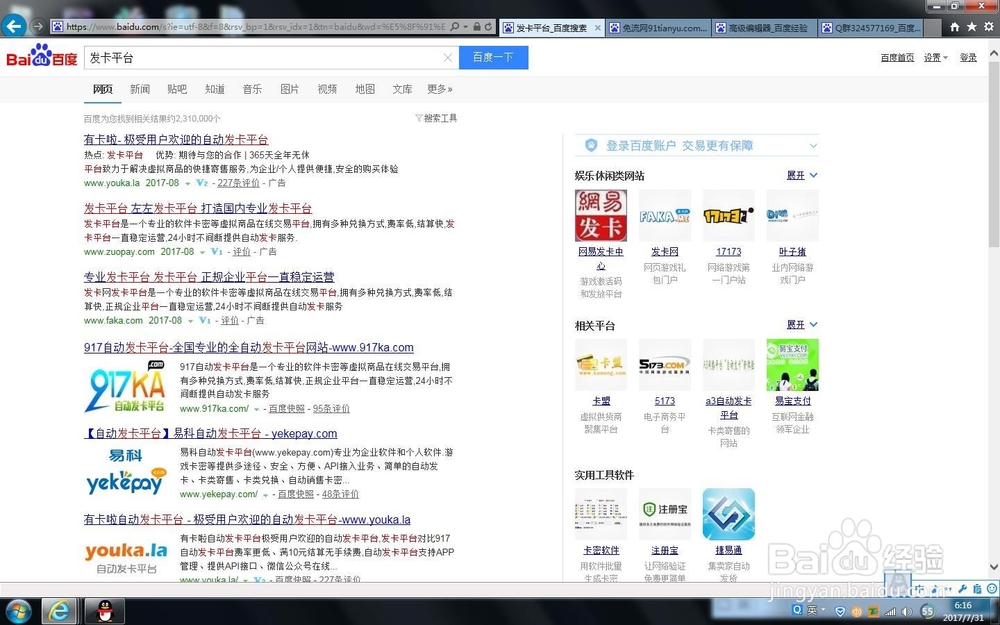Click the clock showing 6:16
This screenshot has height=625, width=1000.
pyautogui.click(x=963, y=606)
